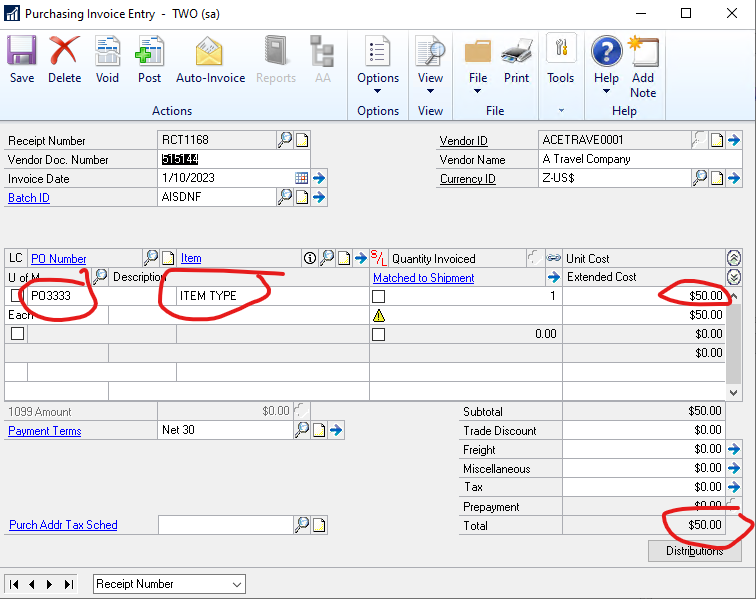Click Batch ID expansion arrow
The height and width of the screenshot is (599, 756).
pos(319,197)
